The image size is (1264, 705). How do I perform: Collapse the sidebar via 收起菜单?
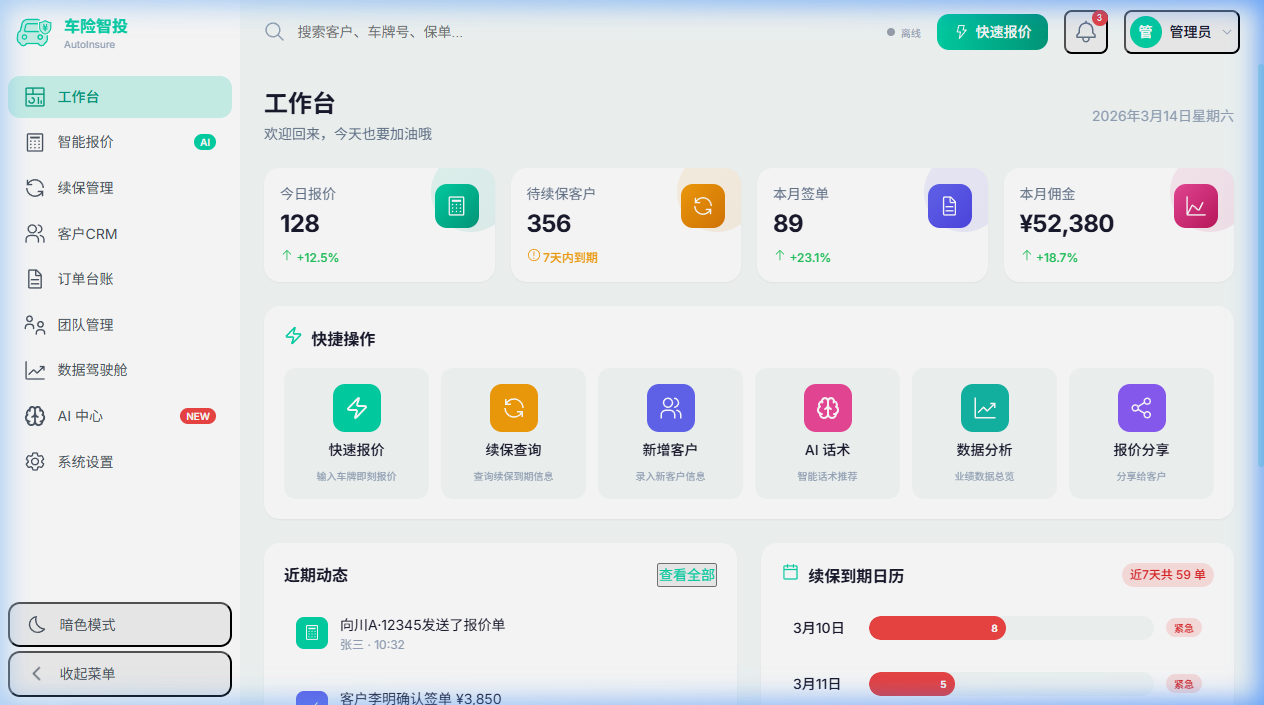click(119, 674)
